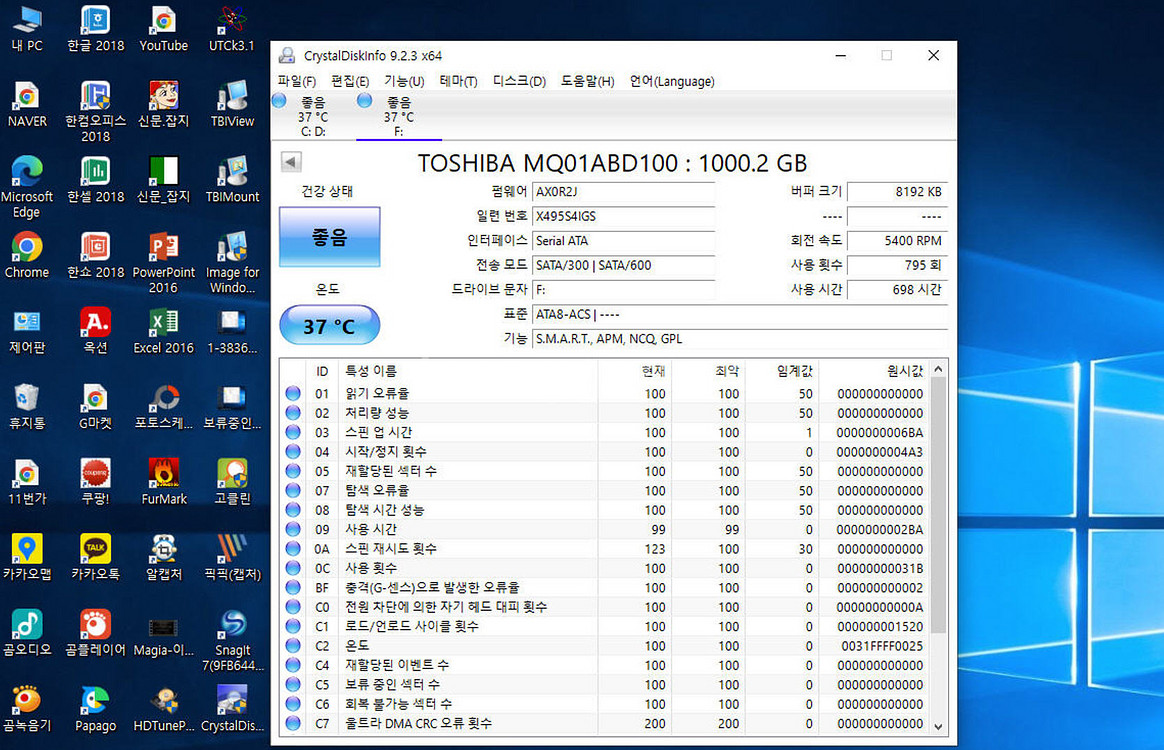The height and width of the screenshot is (750, 1164).
Task: Launch 알캡처 capture tool icon
Action: [x=163, y=558]
